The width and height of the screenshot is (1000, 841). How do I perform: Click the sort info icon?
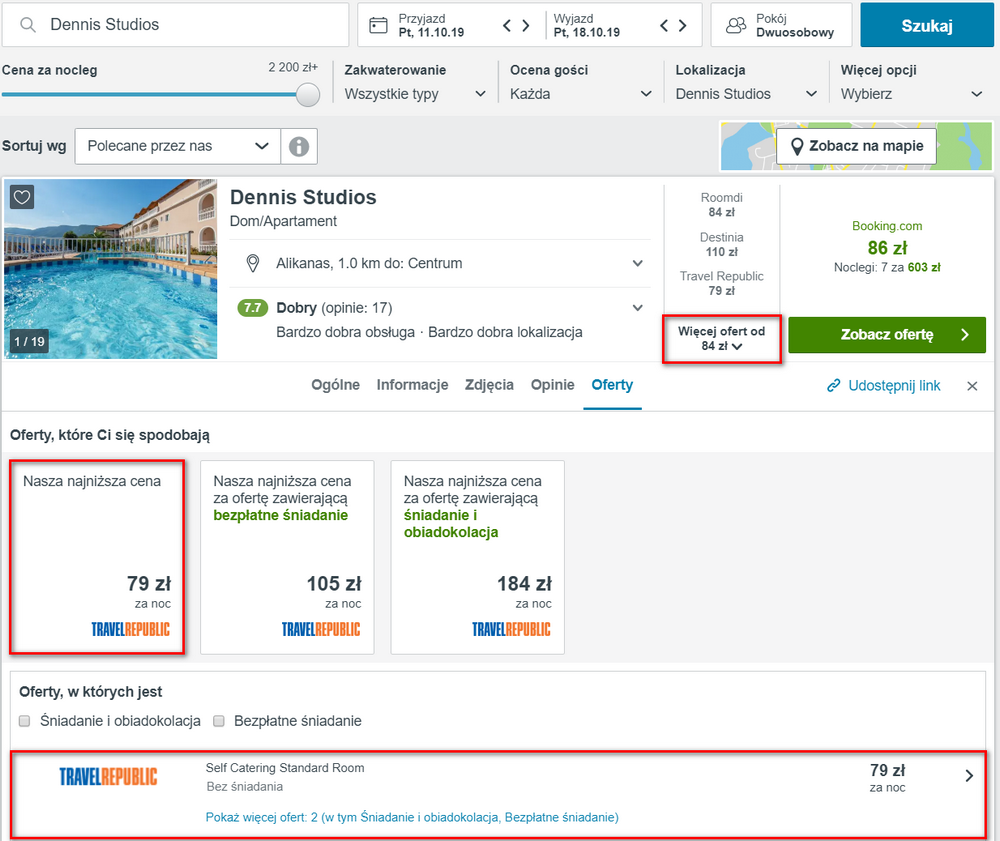point(298,147)
